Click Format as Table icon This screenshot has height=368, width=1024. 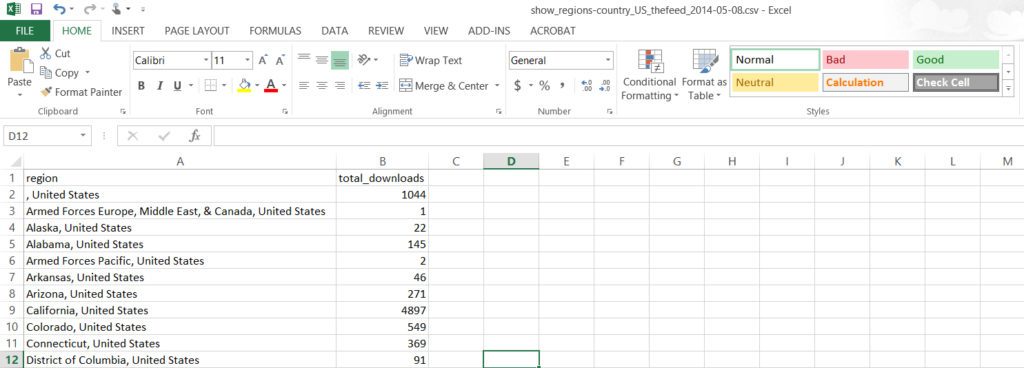tap(704, 75)
